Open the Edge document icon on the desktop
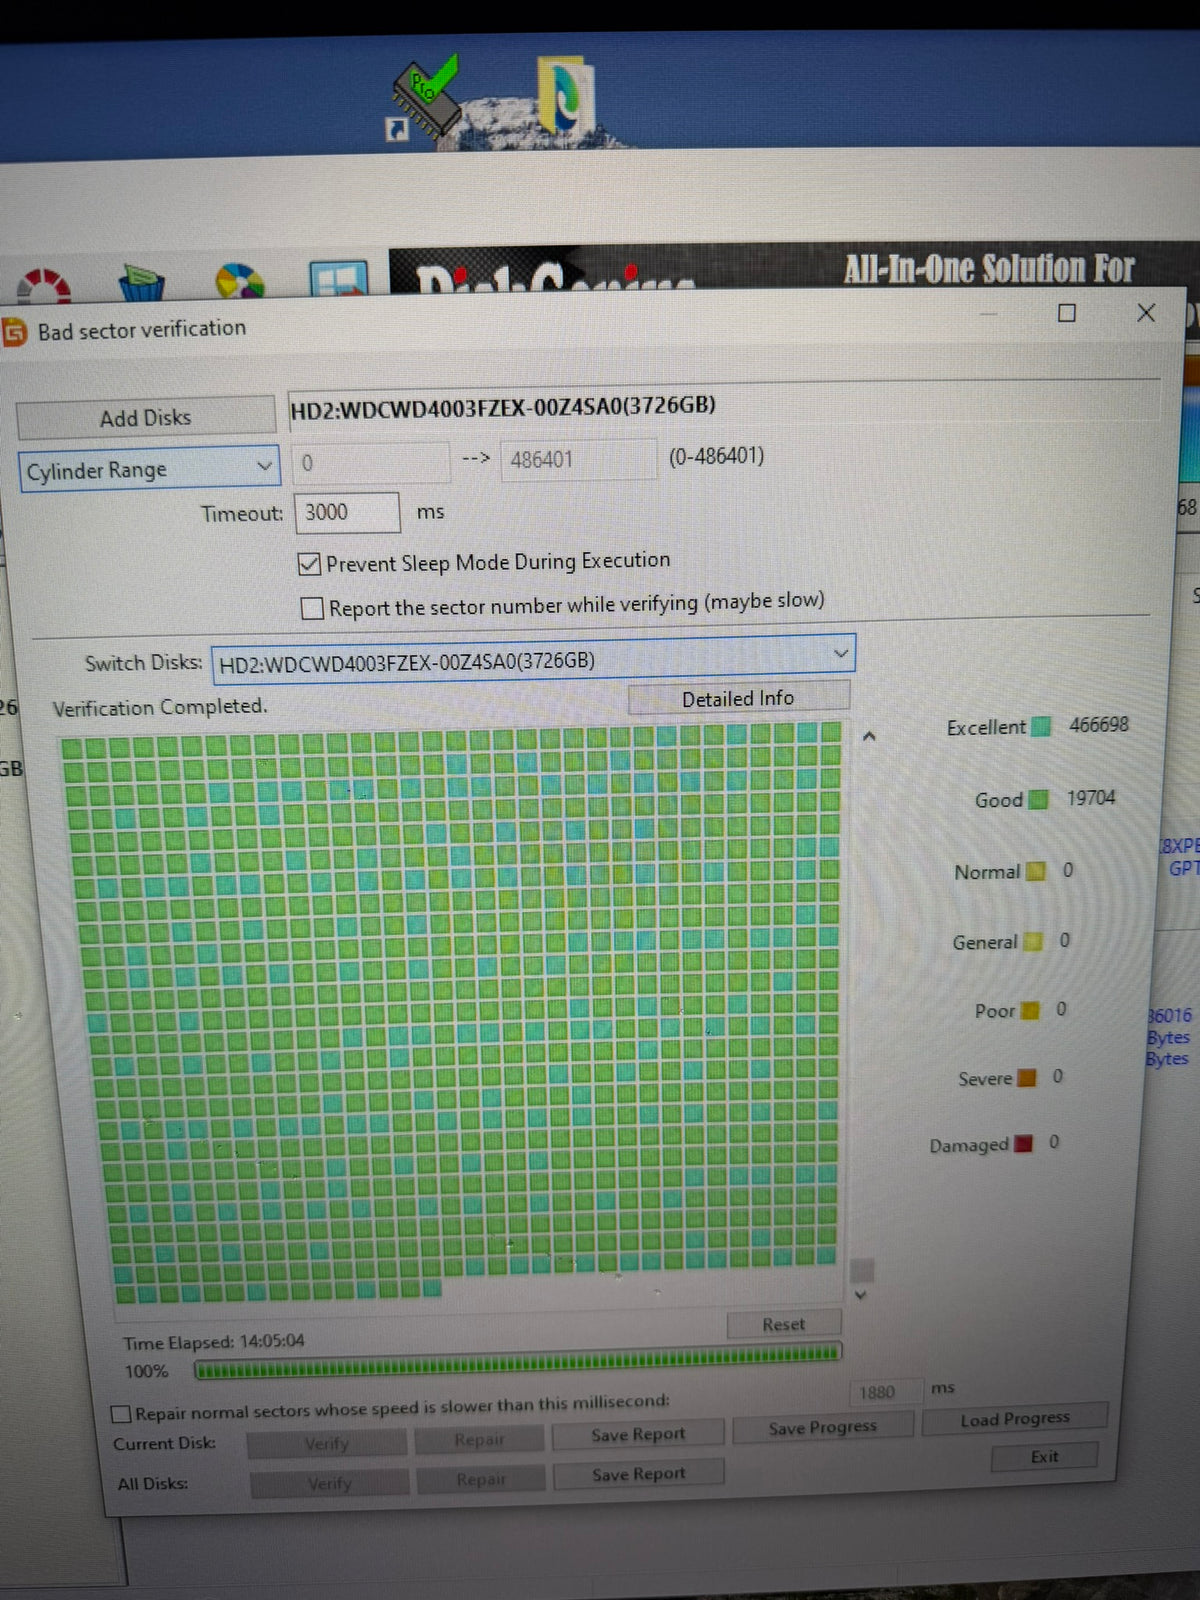Viewport: 1200px width, 1600px height. (x=566, y=97)
